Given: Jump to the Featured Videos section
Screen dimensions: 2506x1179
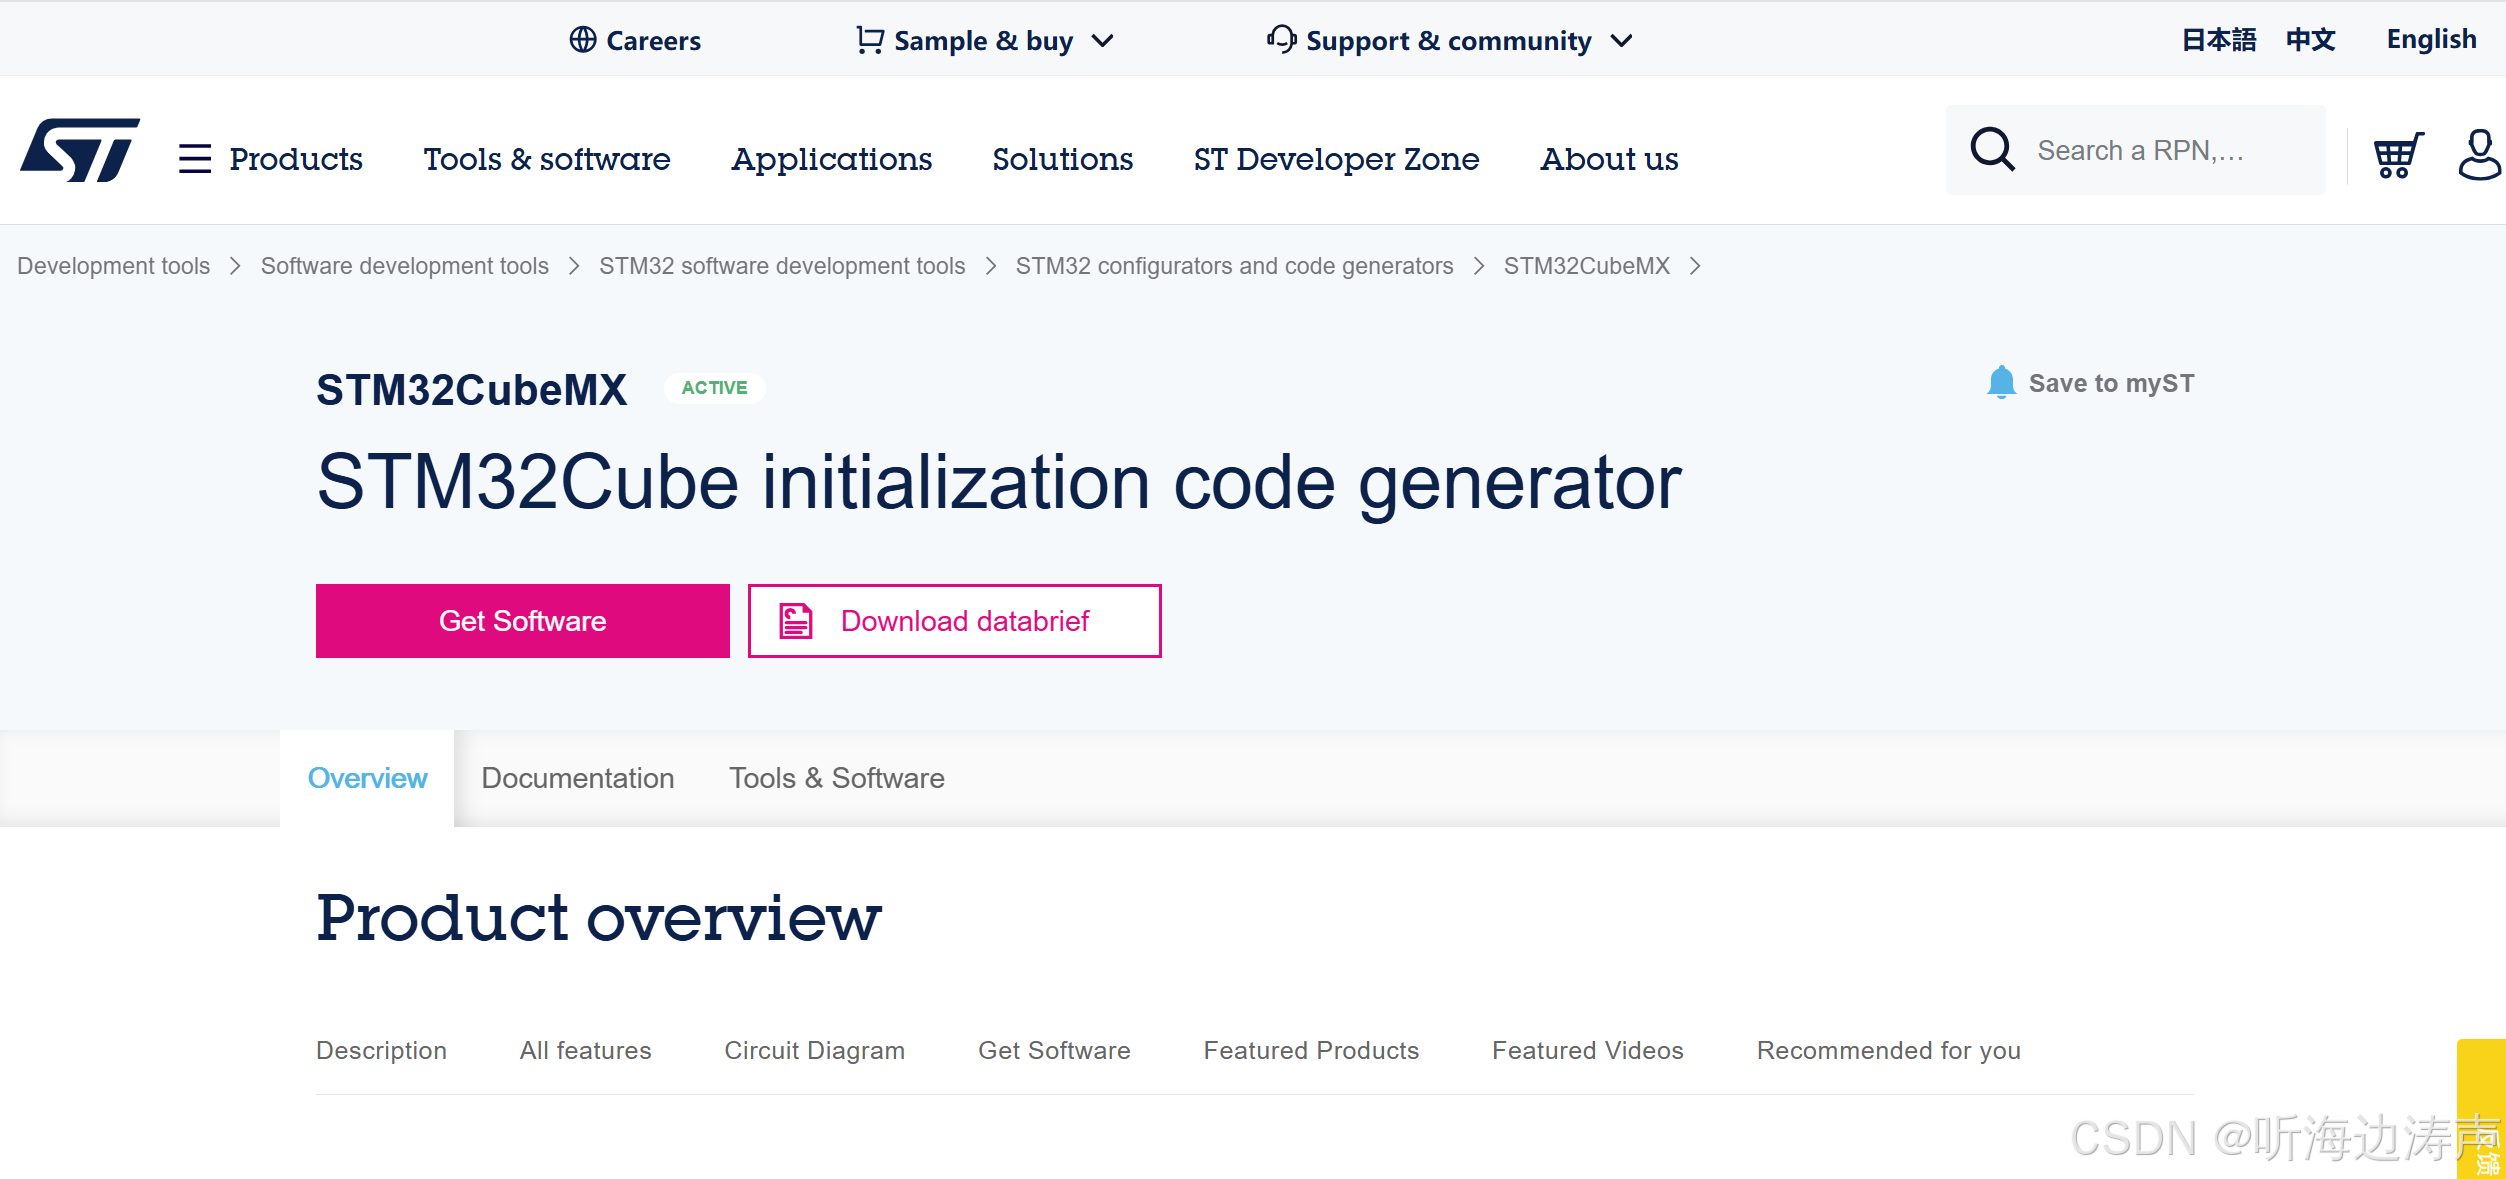Looking at the screenshot, I should tap(1588, 1050).
